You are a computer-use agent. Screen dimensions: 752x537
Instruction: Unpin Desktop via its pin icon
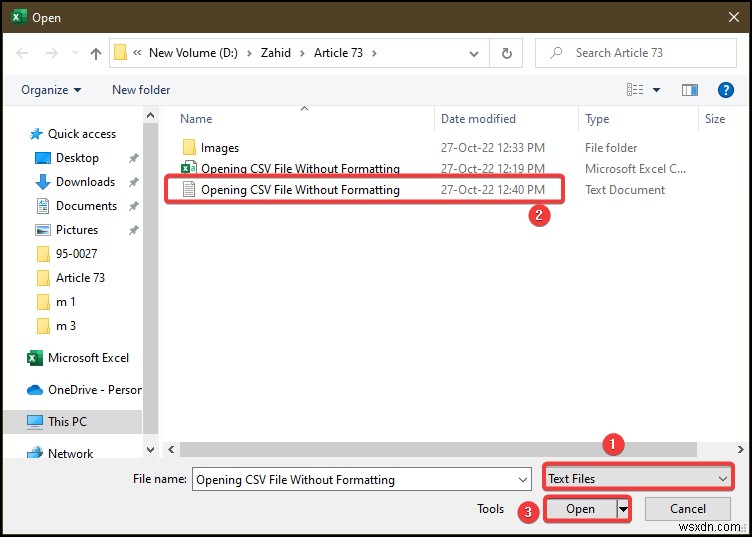pos(134,158)
